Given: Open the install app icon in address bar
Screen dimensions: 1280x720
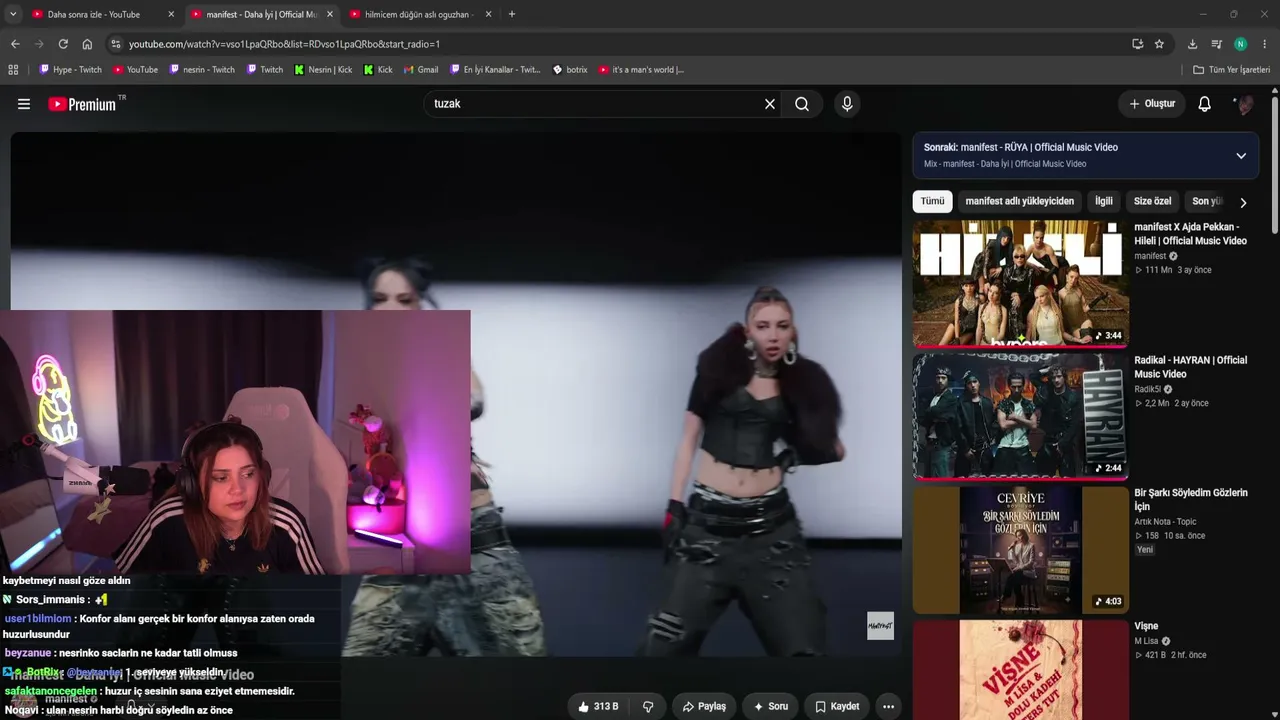Looking at the screenshot, I should pos(1137,44).
